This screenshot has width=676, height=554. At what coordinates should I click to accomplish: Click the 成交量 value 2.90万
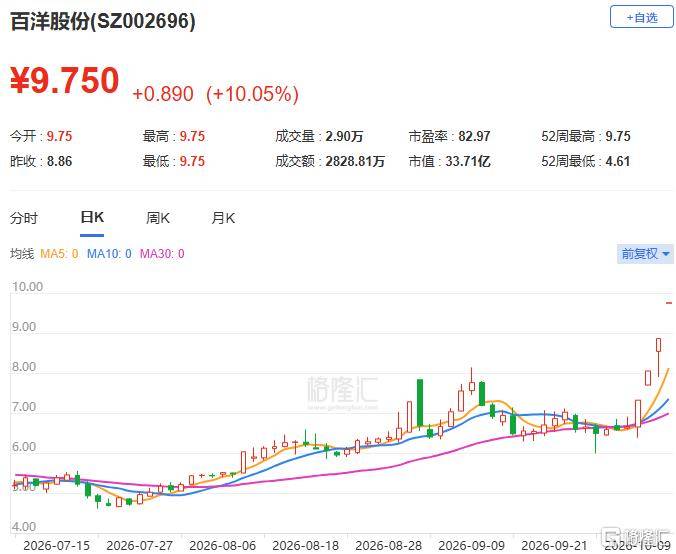tap(344, 136)
